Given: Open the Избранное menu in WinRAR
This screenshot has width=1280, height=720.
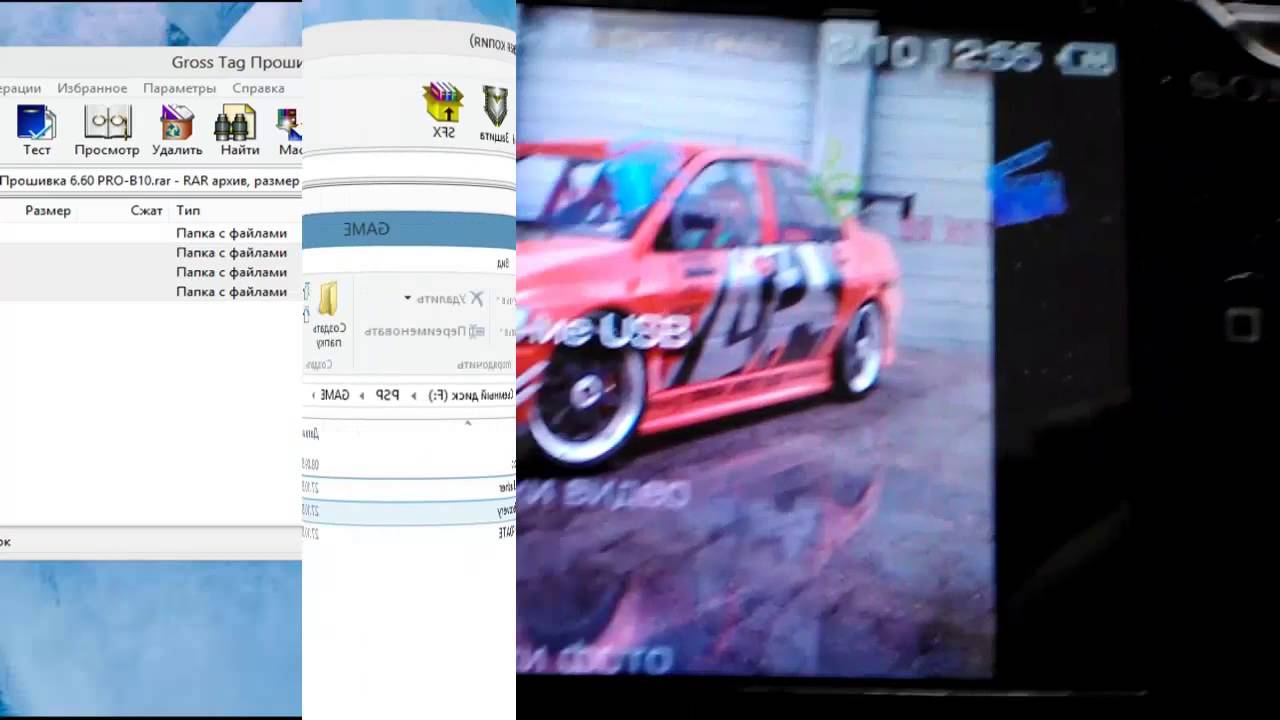Looking at the screenshot, I should pyautogui.click(x=92, y=88).
